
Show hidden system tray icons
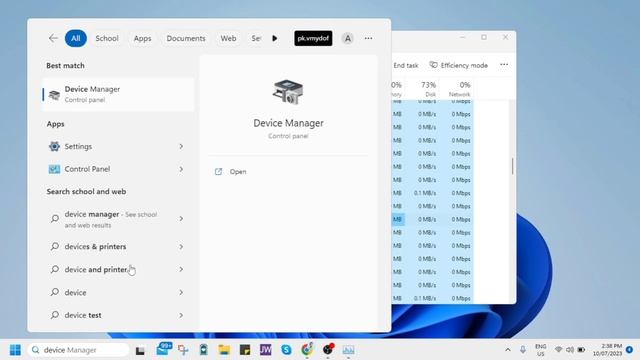point(508,350)
